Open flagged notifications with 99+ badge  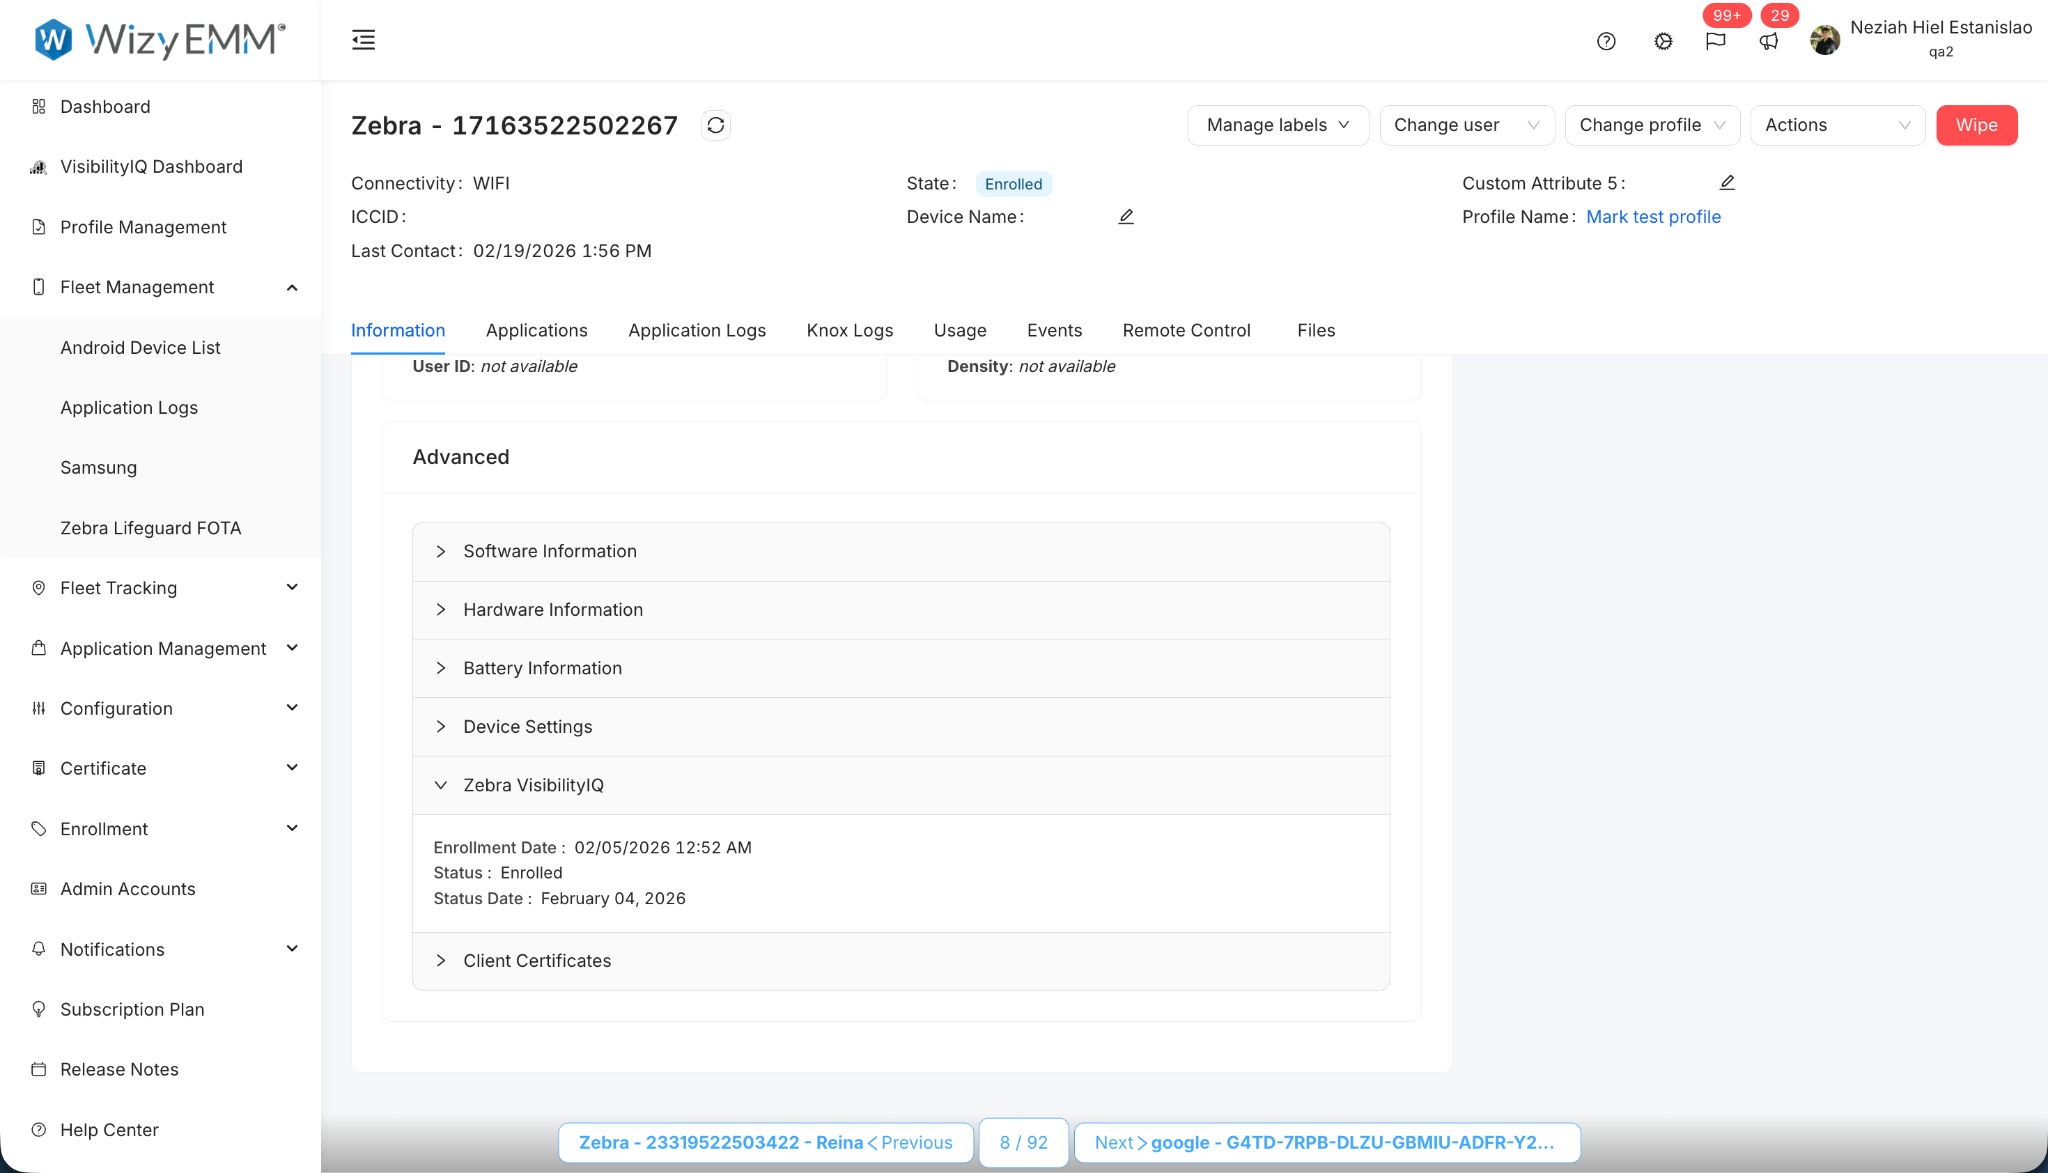tap(1716, 41)
